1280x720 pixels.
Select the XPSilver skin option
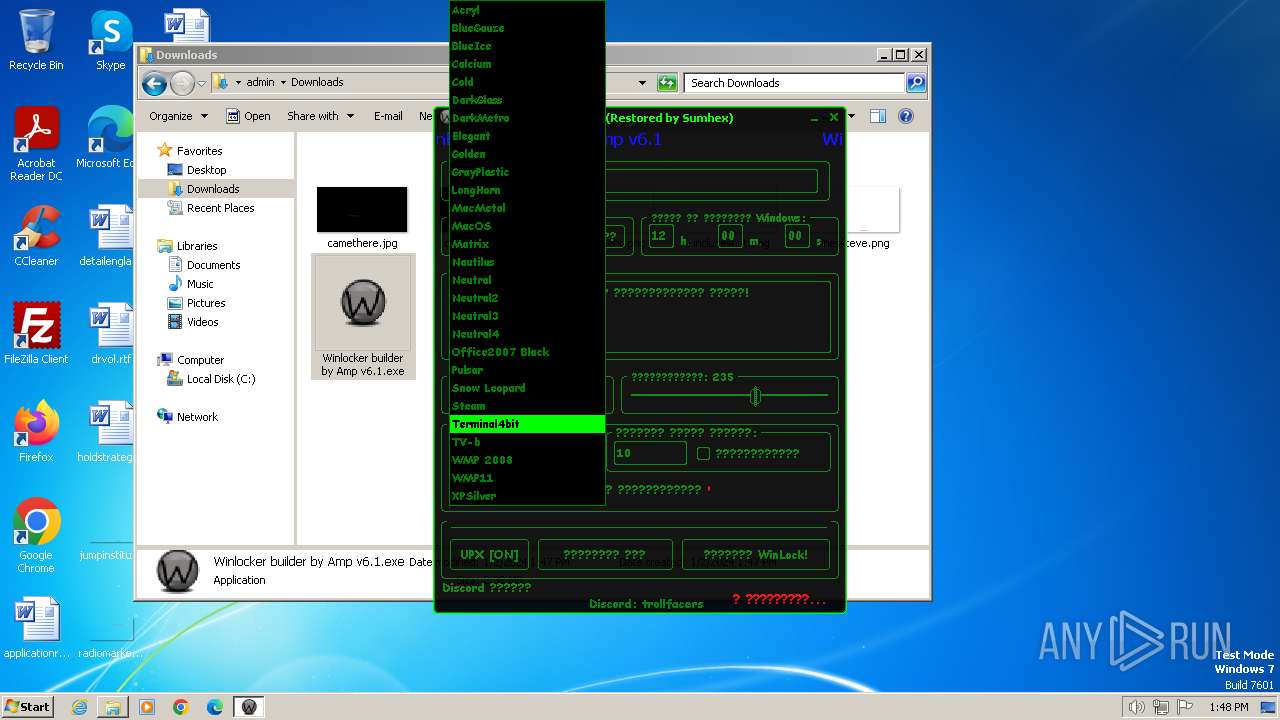(527, 496)
